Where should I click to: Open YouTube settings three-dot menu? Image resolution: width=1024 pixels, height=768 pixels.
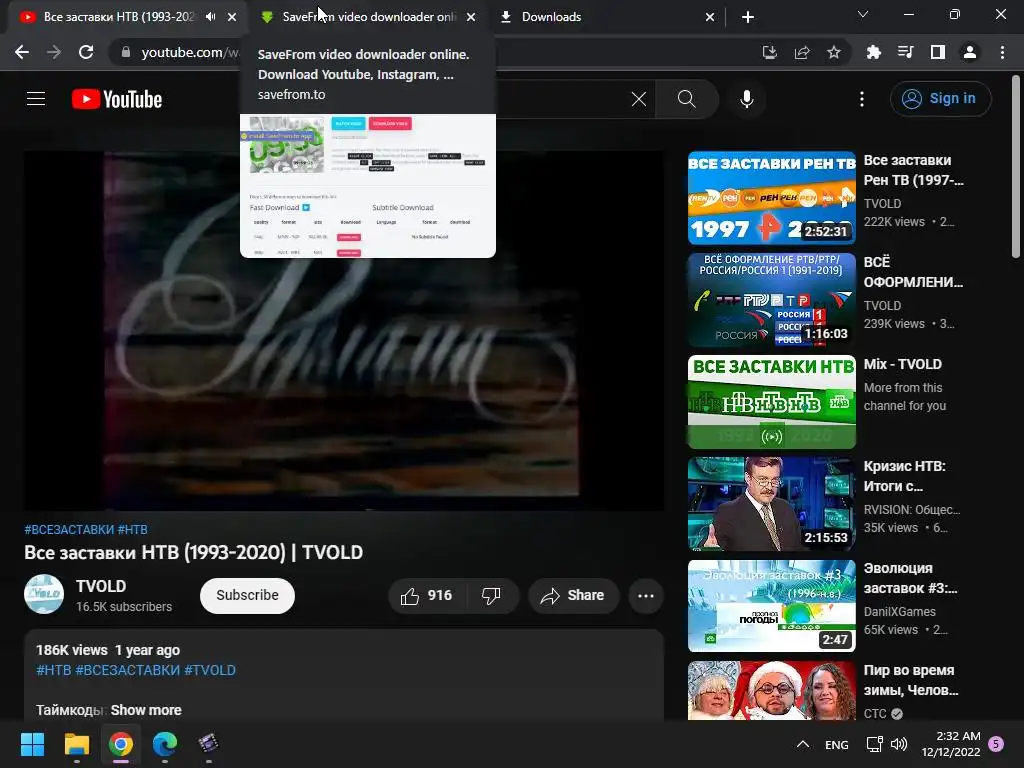coord(861,99)
